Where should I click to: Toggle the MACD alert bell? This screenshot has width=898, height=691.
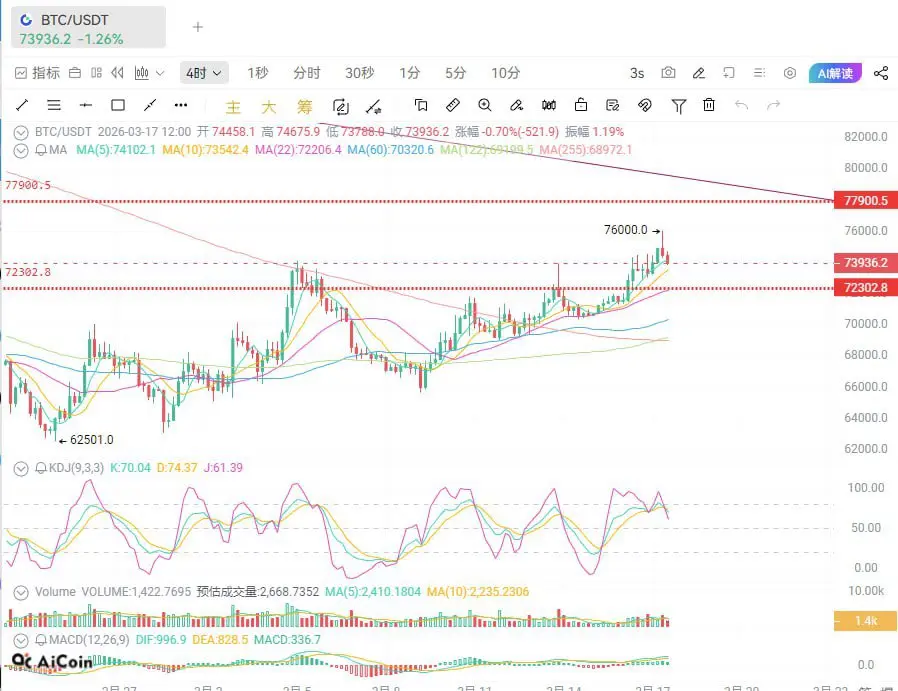[x=41, y=639]
